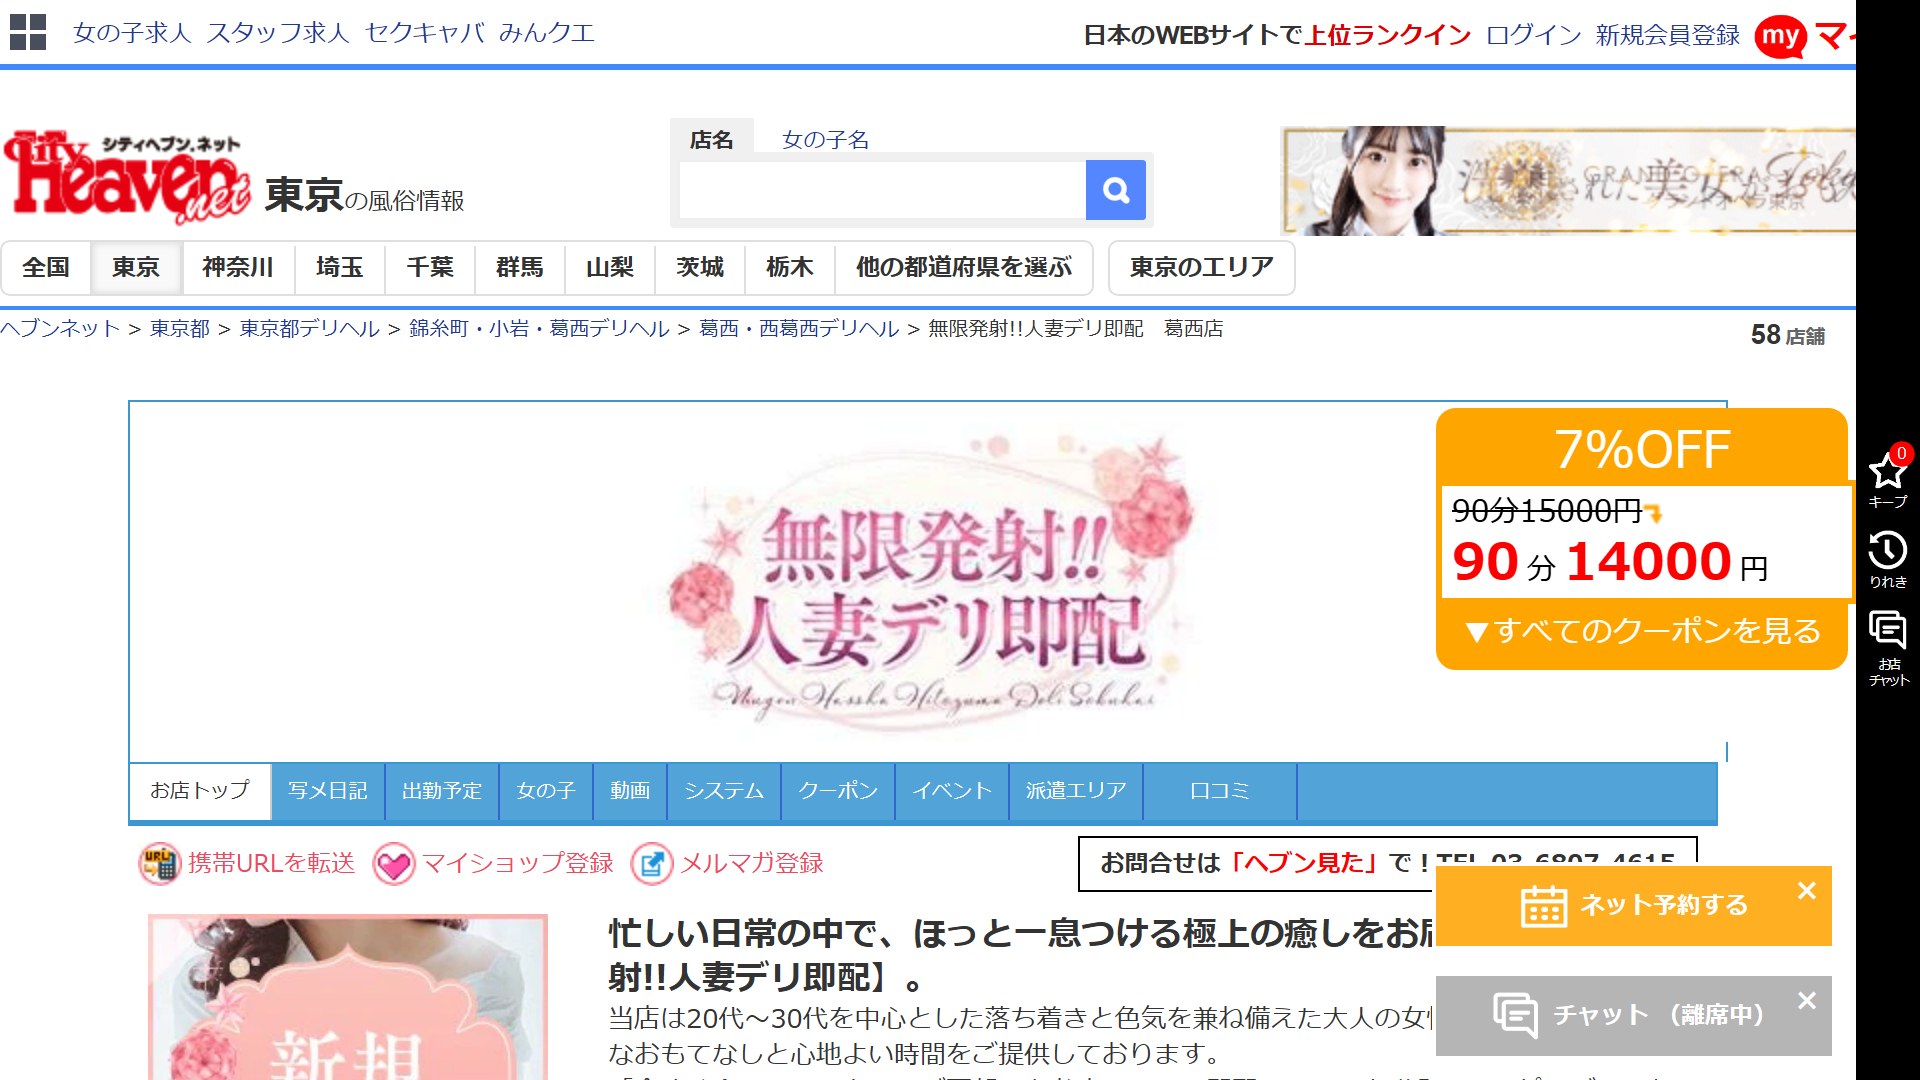Viewport: 1920px width, 1080px height.
Task: Click the heart My Shop register icon
Action: point(394,864)
